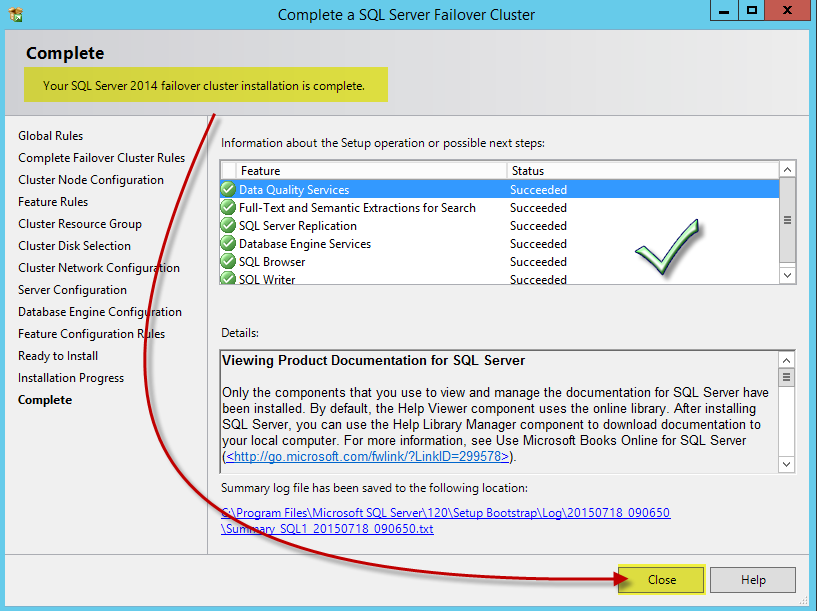Screen dimensions: 817x611
Task: Select the SQL Browser feature row
Action: 500,261
